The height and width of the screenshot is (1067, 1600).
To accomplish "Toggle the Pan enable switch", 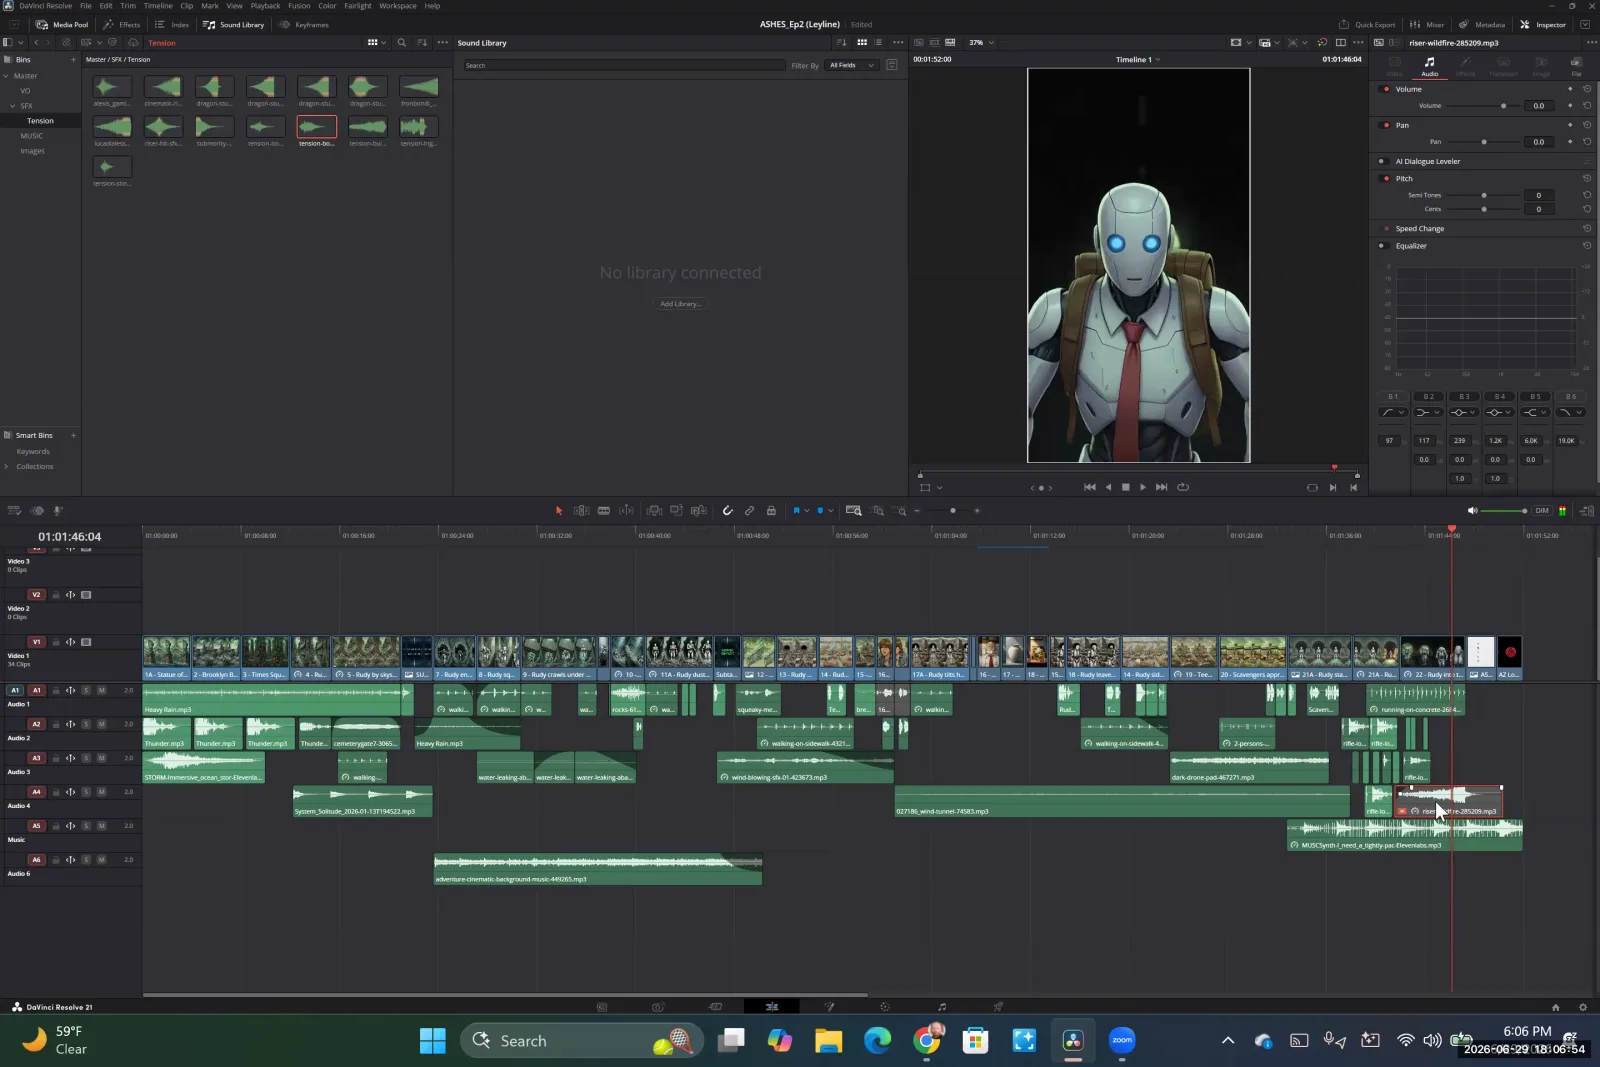I will tap(1386, 125).
